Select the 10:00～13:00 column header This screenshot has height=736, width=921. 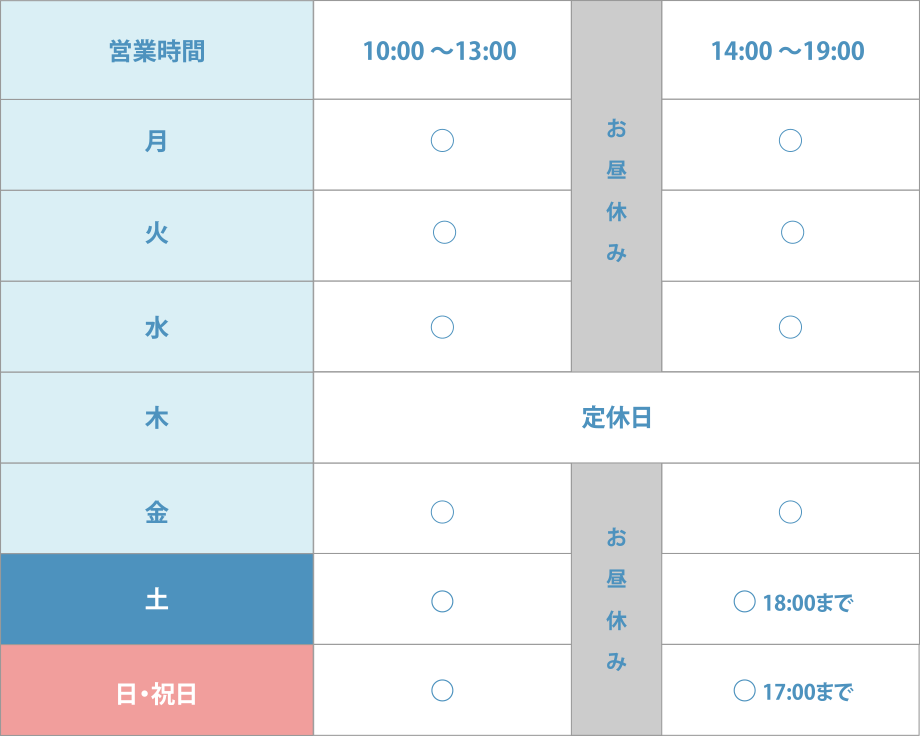point(442,51)
